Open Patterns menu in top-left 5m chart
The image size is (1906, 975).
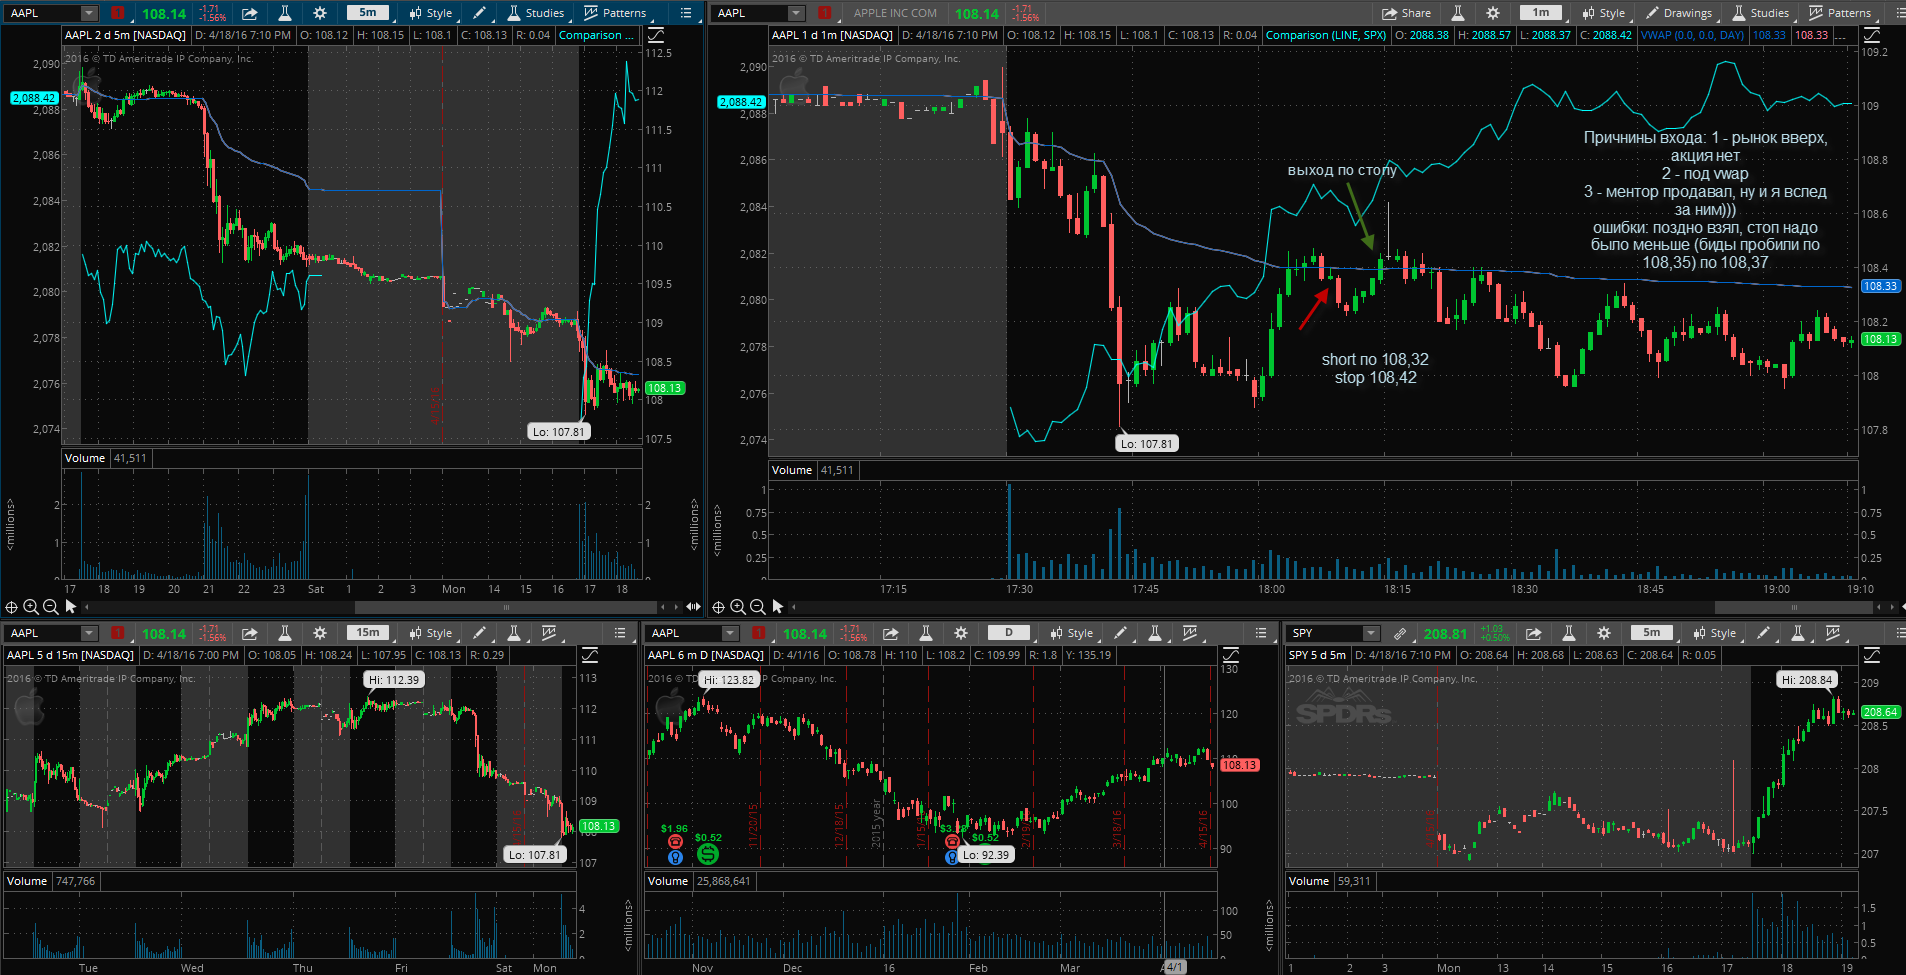point(615,13)
